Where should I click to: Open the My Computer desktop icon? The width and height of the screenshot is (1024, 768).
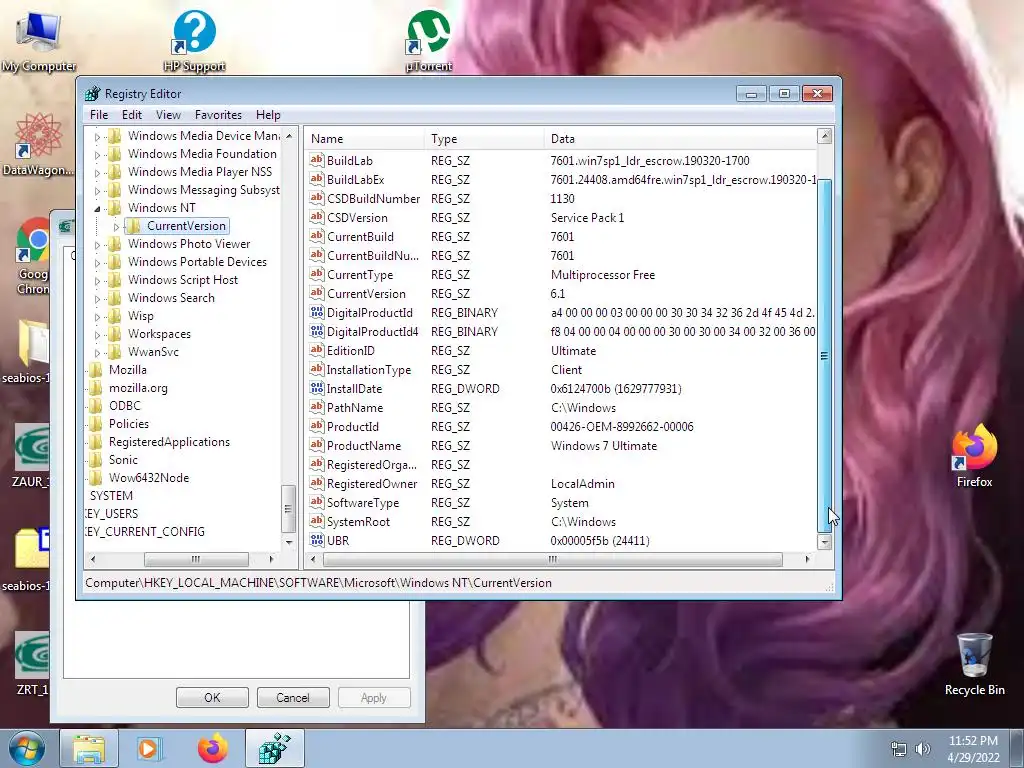(x=39, y=40)
